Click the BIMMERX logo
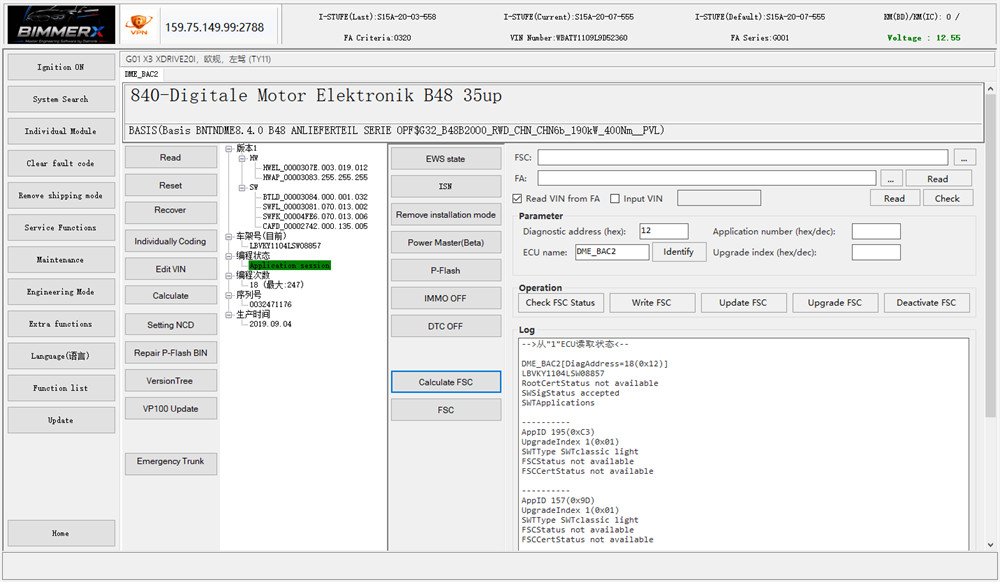Screen dimensions: 1000x582 coord(61,25)
